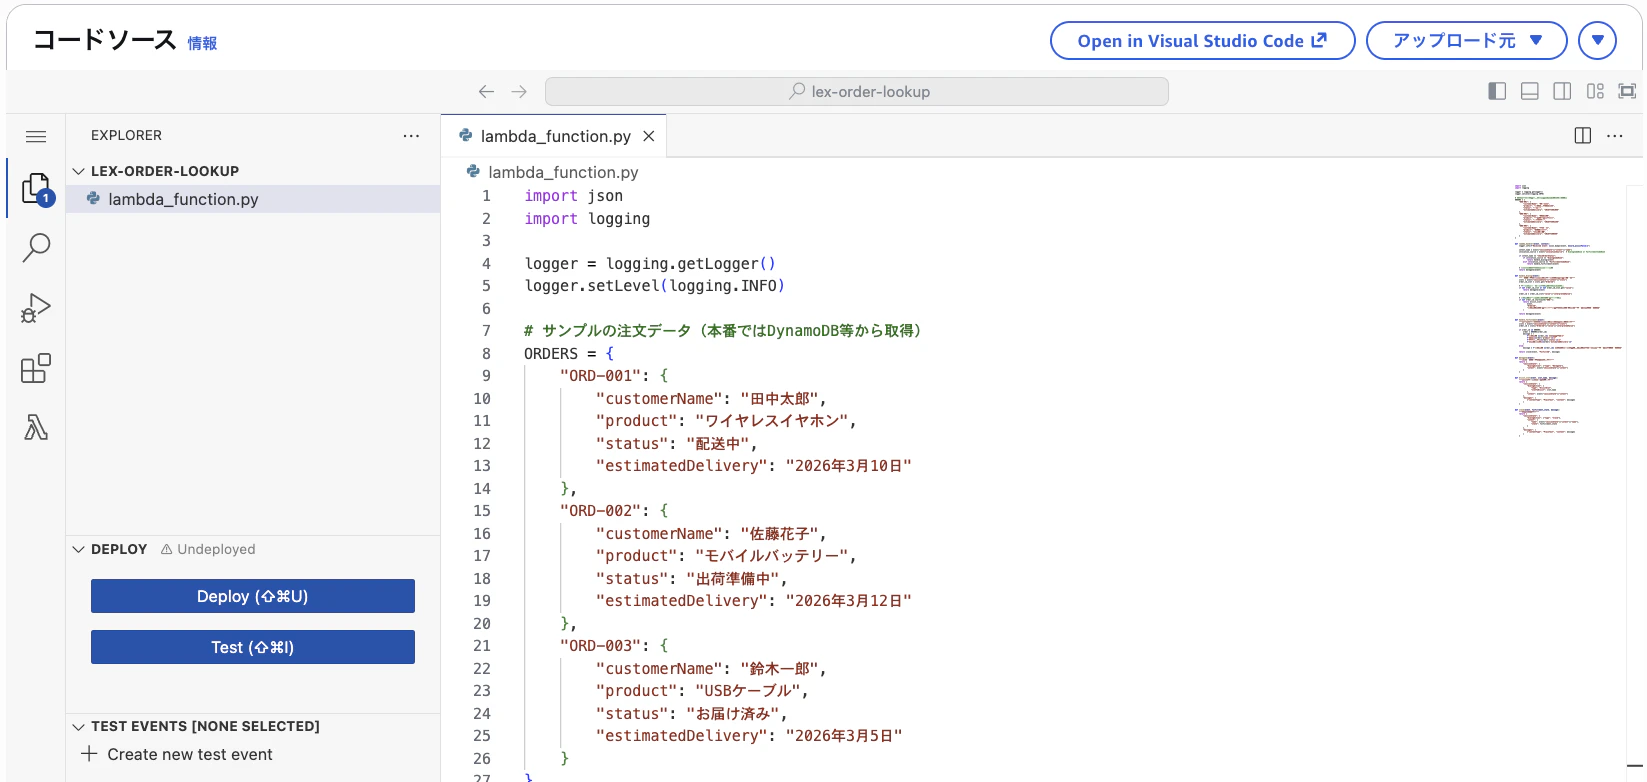Viewport: 1647px width, 782px height.
Task: Open the round caret dropdown button
Action: (x=1597, y=41)
